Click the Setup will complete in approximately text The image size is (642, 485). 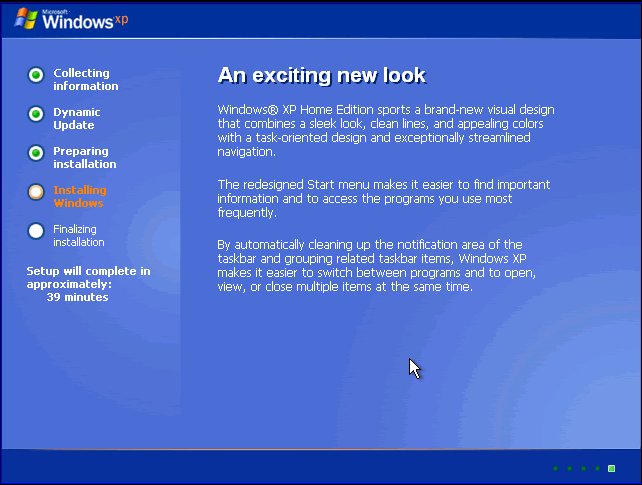88,277
